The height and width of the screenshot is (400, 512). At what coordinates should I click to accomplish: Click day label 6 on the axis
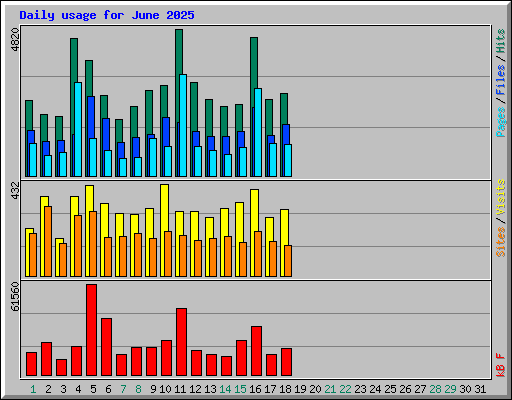pos(108,389)
